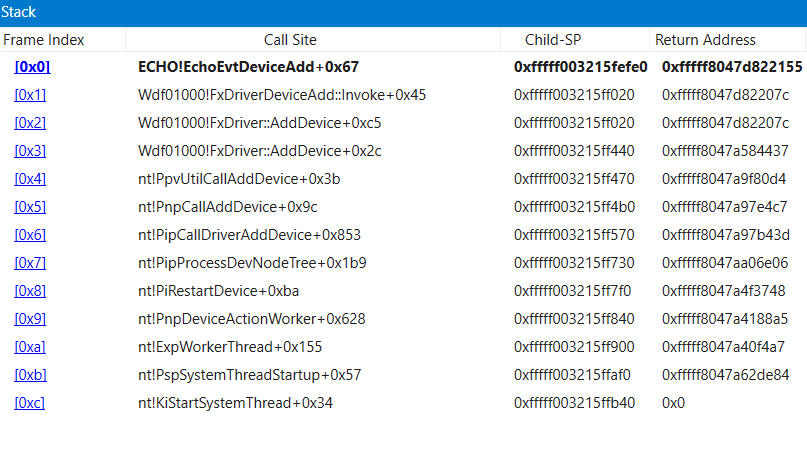Open frame [0x6] link

coord(30,235)
